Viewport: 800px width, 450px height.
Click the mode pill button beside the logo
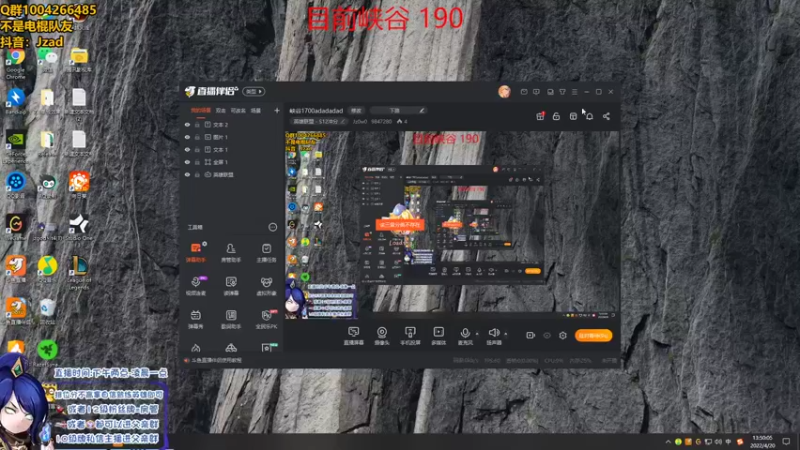[254, 91]
